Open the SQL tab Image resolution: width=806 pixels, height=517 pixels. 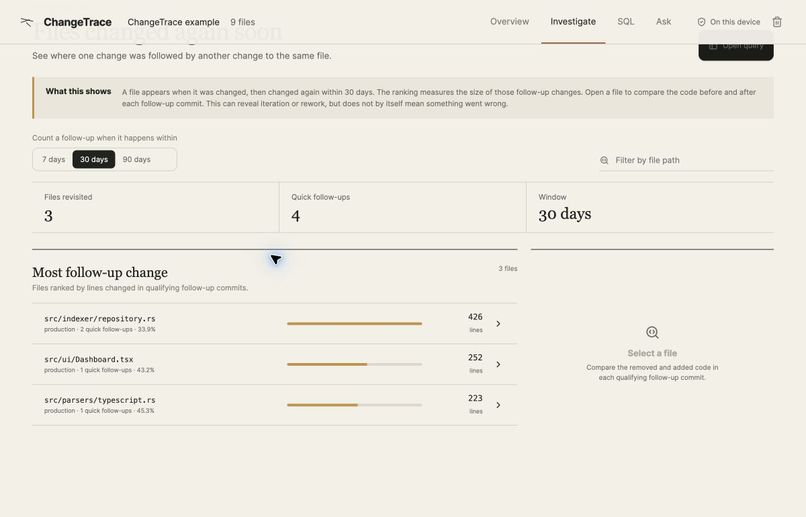pyautogui.click(x=626, y=22)
